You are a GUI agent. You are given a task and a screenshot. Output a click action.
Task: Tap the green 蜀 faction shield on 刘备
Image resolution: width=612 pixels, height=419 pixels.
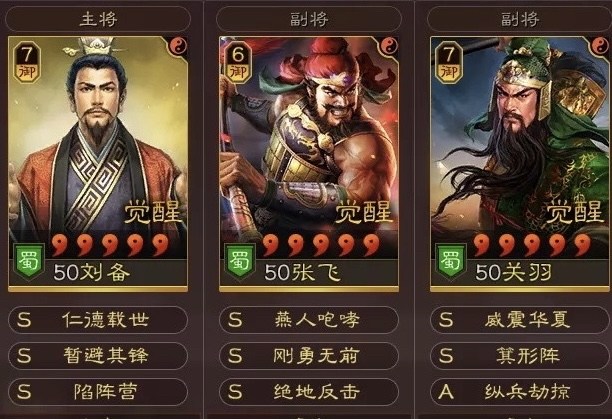tap(29, 261)
